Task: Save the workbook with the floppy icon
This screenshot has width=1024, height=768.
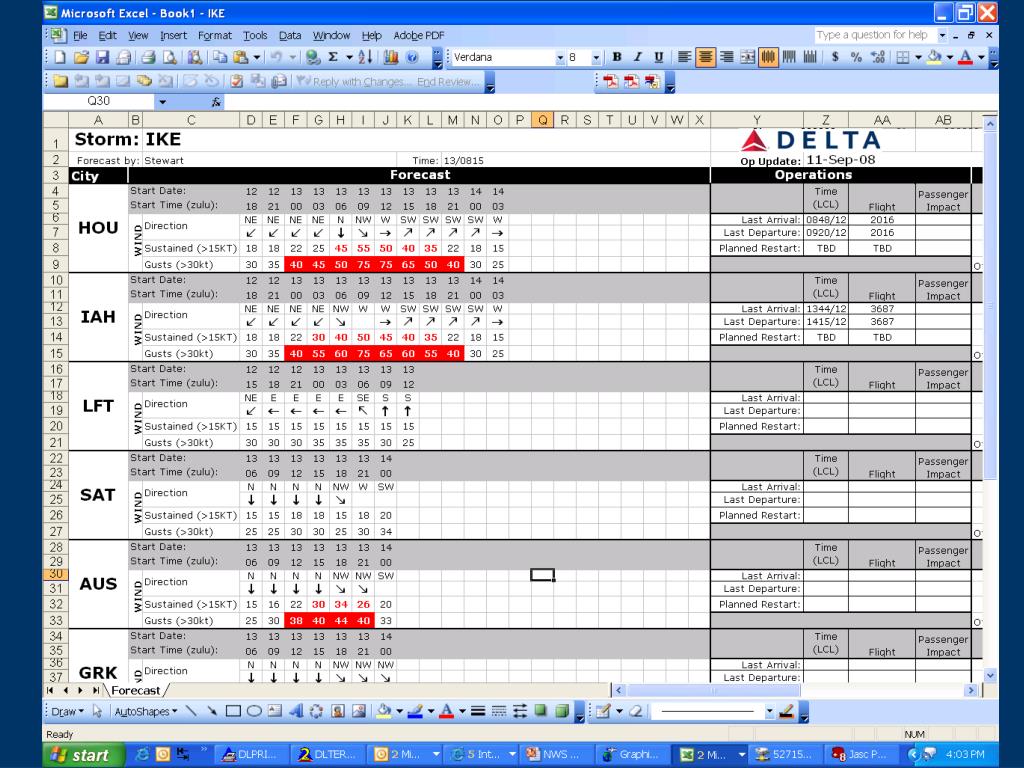Action: (102, 57)
